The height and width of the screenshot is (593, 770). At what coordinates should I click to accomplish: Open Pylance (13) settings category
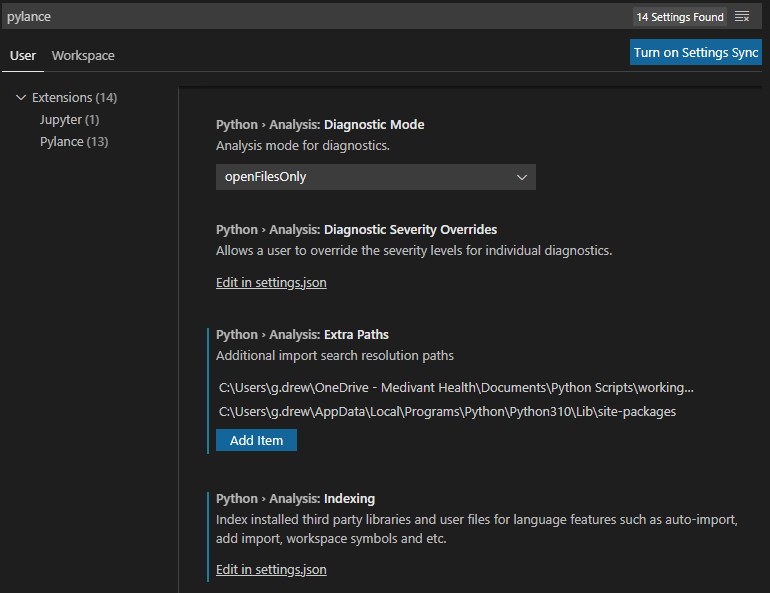(74, 141)
